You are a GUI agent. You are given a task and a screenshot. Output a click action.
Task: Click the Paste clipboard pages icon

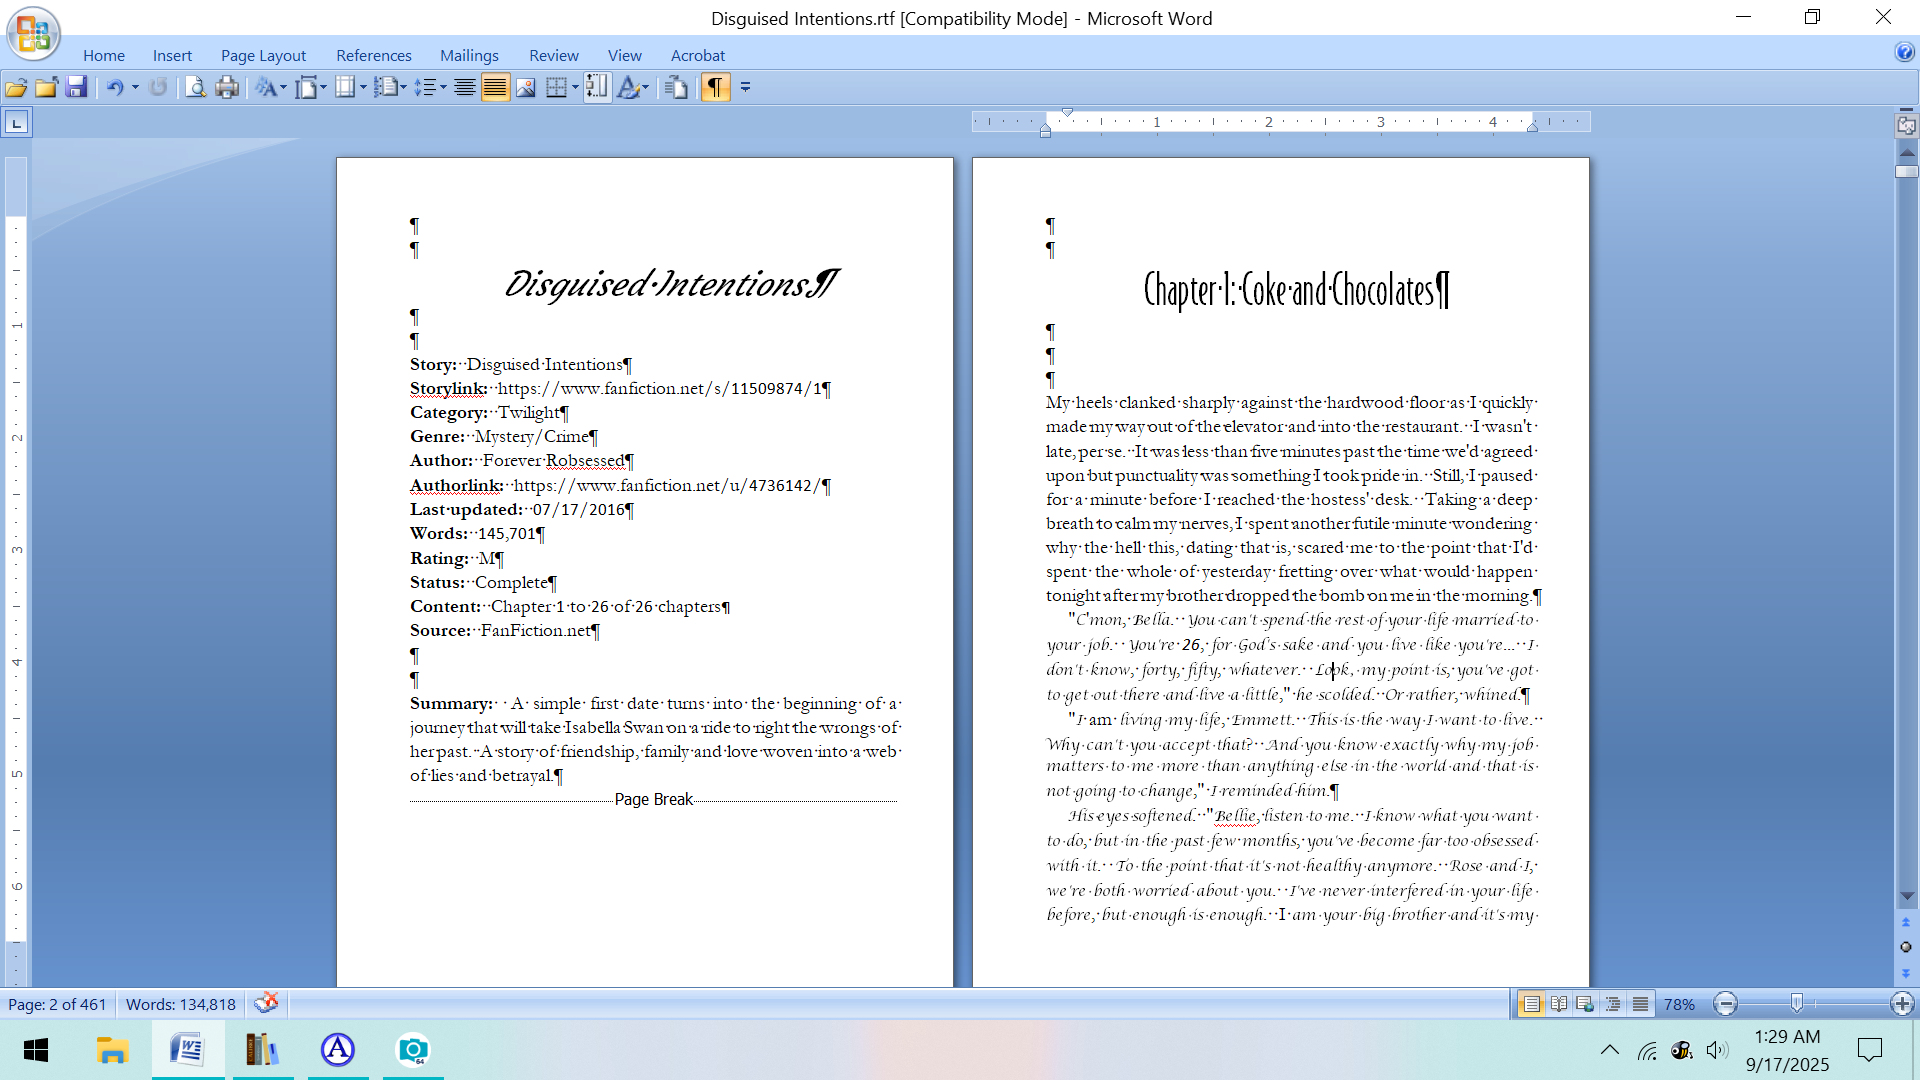[x=676, y=88]
